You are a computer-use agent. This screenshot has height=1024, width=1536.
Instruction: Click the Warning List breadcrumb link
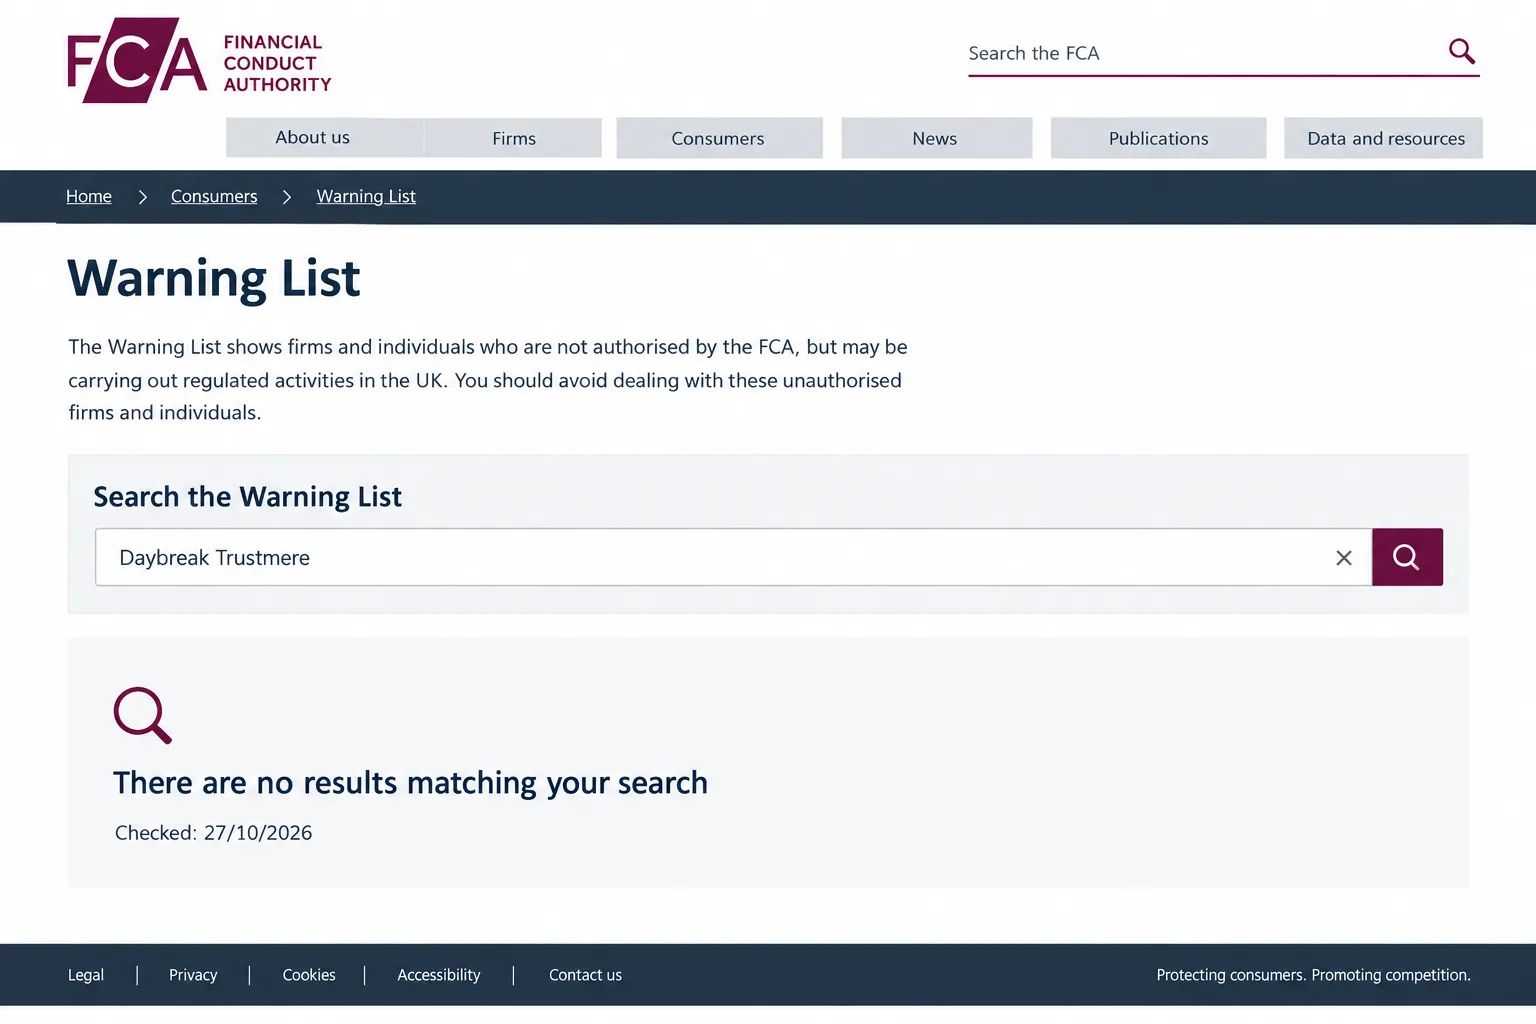pyautogui.click(x=366, y=197)
